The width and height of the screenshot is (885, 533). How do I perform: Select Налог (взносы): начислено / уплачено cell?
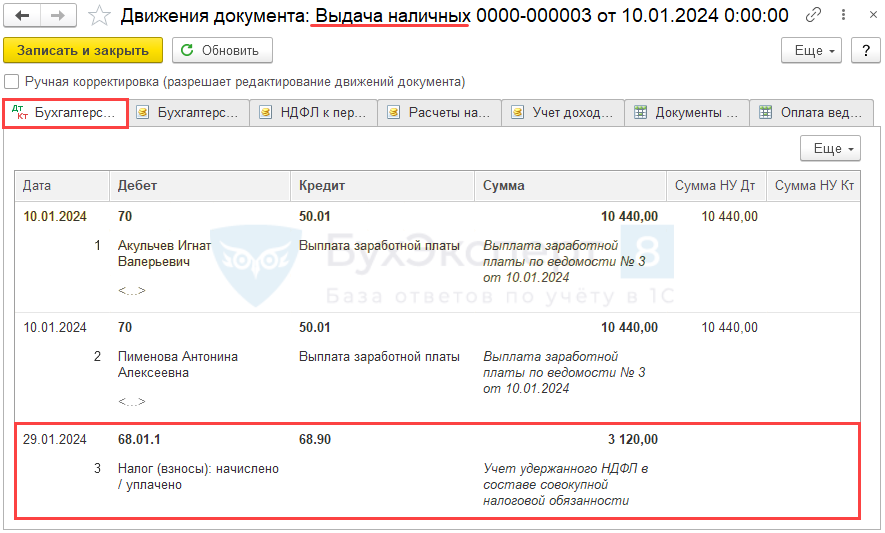(198, 477)
